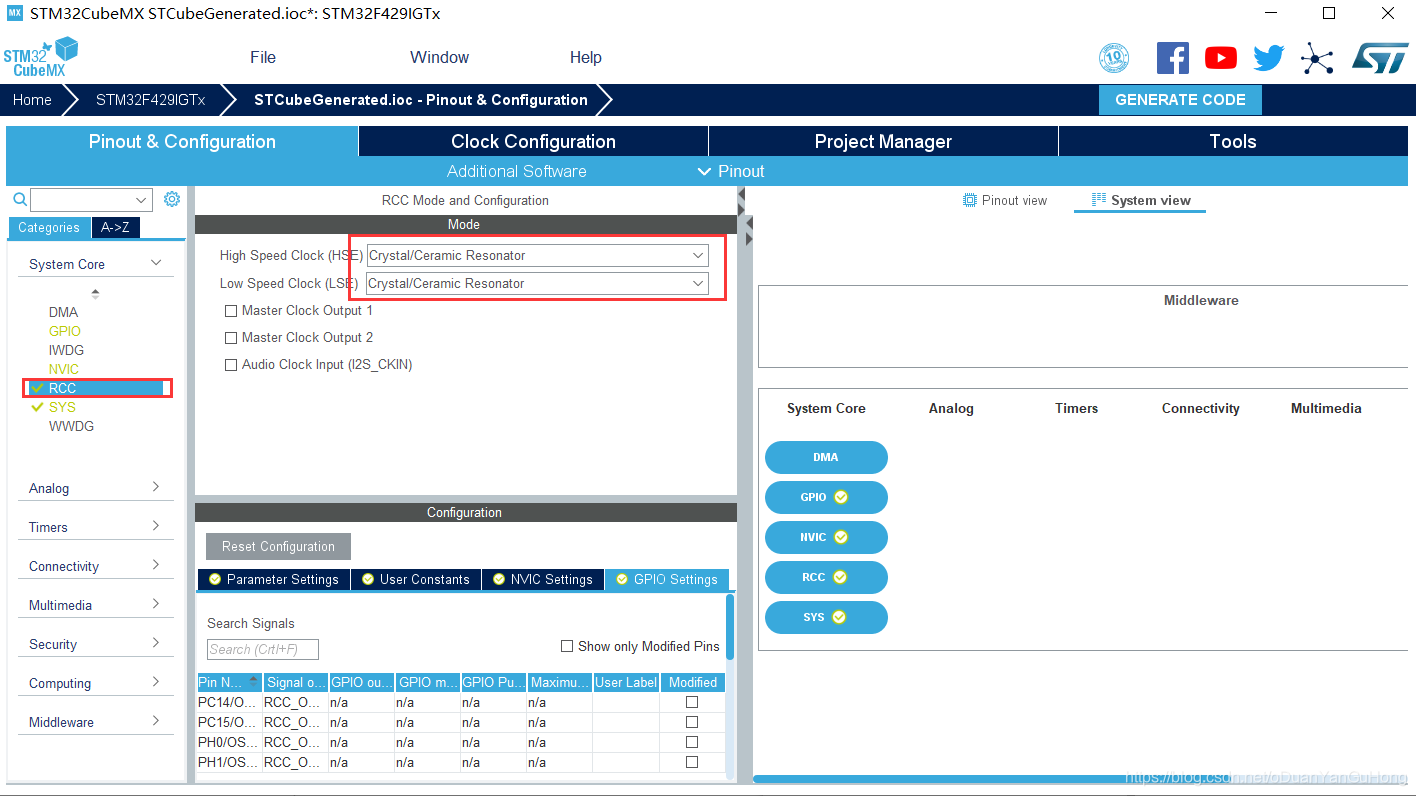1416x796 pixels.
Task: Collapse the System Core category
Action: 156,263
